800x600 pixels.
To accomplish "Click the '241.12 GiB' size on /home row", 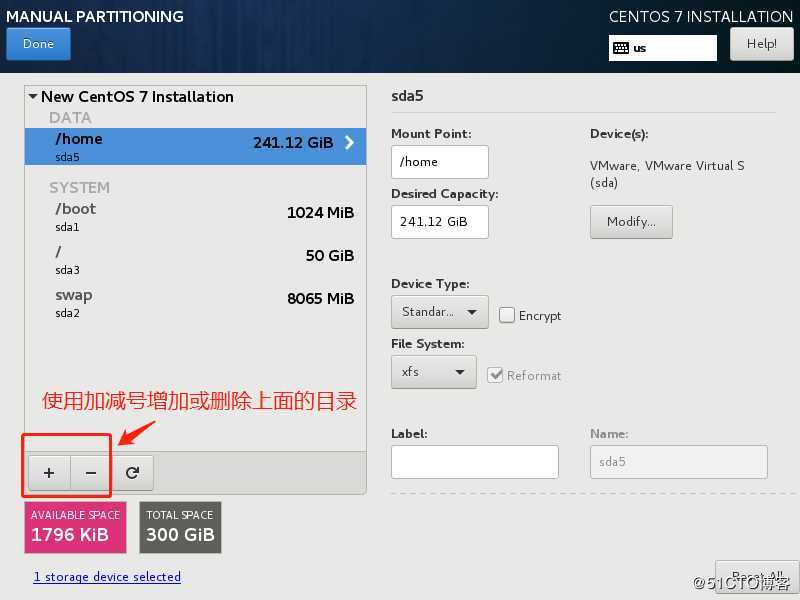I will 293,142.
